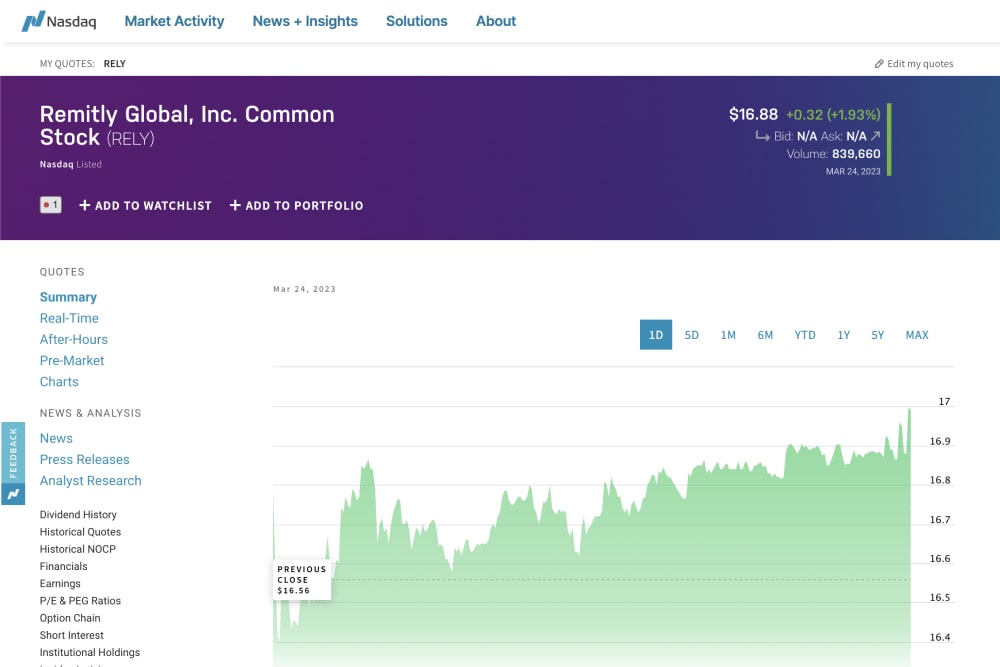Image resolution: width=1000 pixels, height=667 pixels.
Task: Click the Nasdaq icon under Feedback tab
Action: [13, 494]
